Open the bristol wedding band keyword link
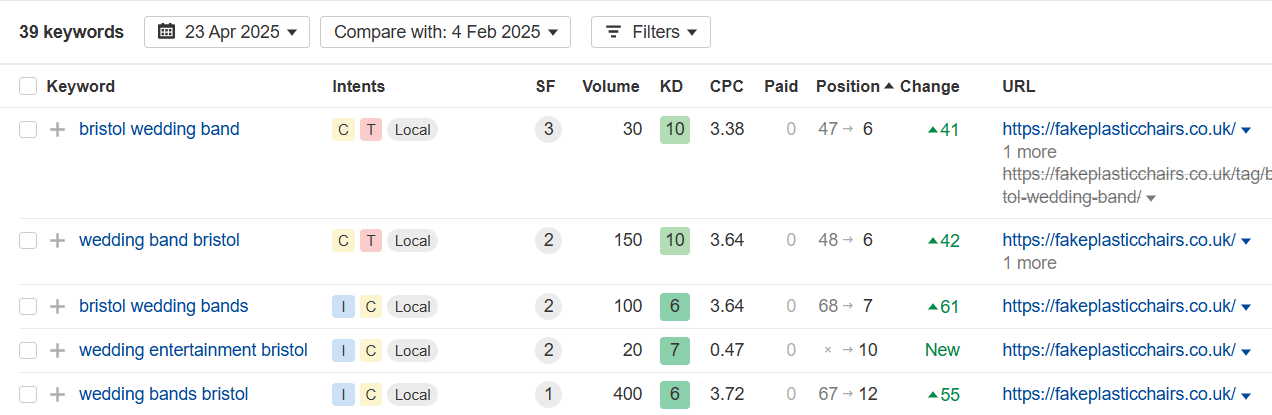This screenshot has width=1272, height=415. (x=159, y=129)
